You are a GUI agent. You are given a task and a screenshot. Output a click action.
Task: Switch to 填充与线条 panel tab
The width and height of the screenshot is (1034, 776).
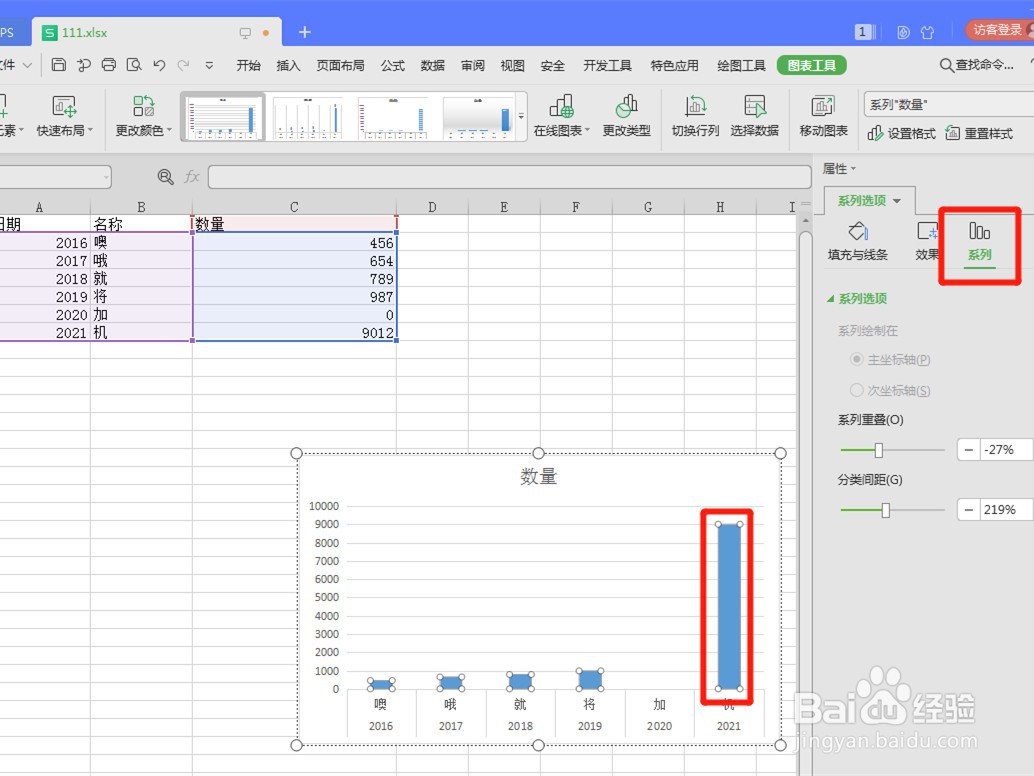coord(858,241)
